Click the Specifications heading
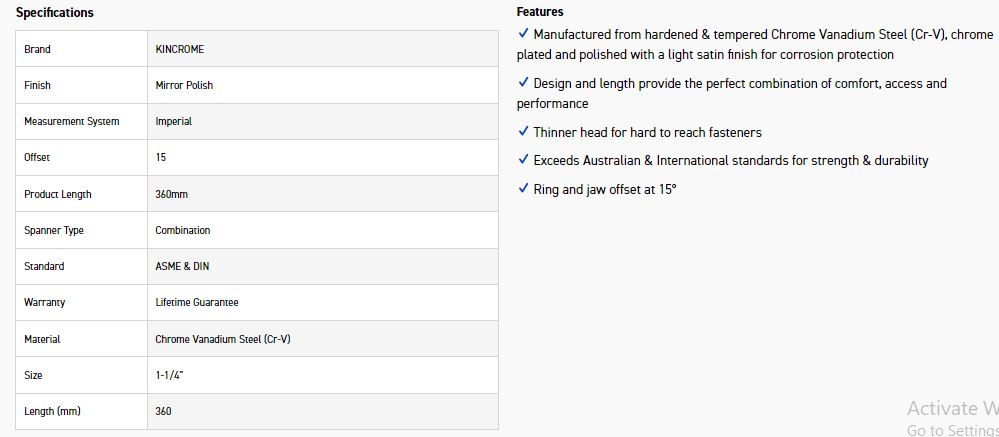This screenshot has width=999, height=437. coord(55,13)
